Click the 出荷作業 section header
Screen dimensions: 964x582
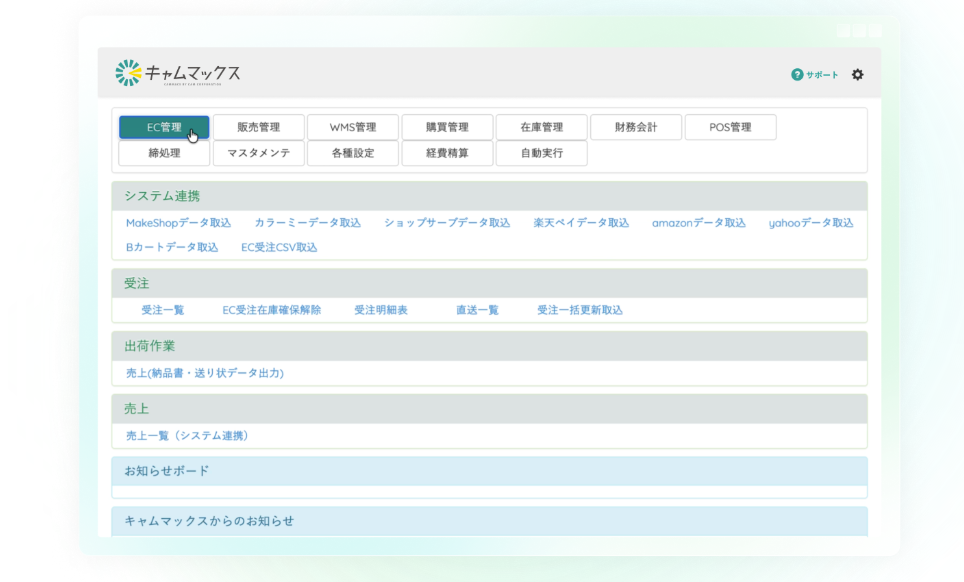point(489,346)
